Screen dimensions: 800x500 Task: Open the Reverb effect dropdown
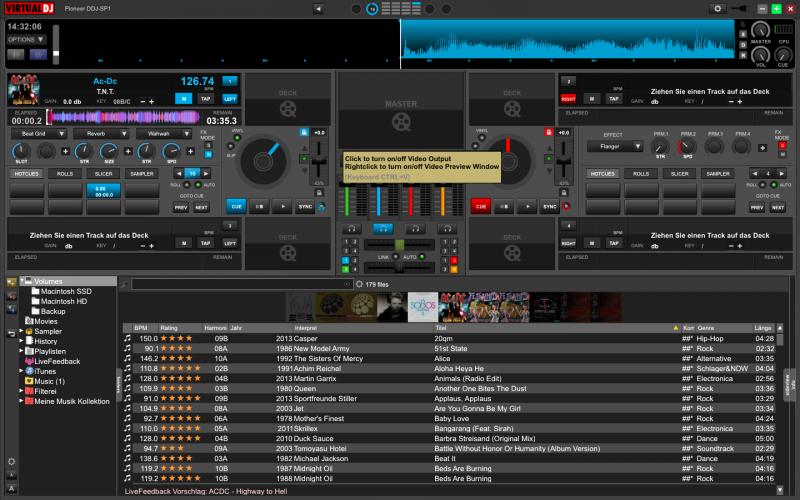coord(102,134)
